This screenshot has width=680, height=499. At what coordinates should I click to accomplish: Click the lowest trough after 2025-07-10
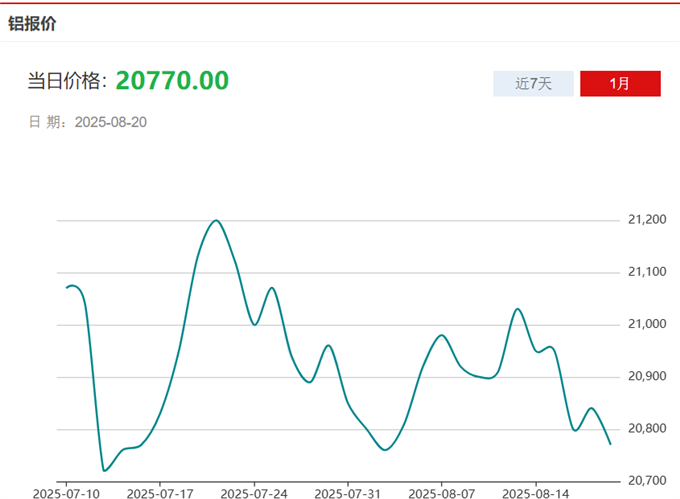pyautogui.click(x=105, y=470)
